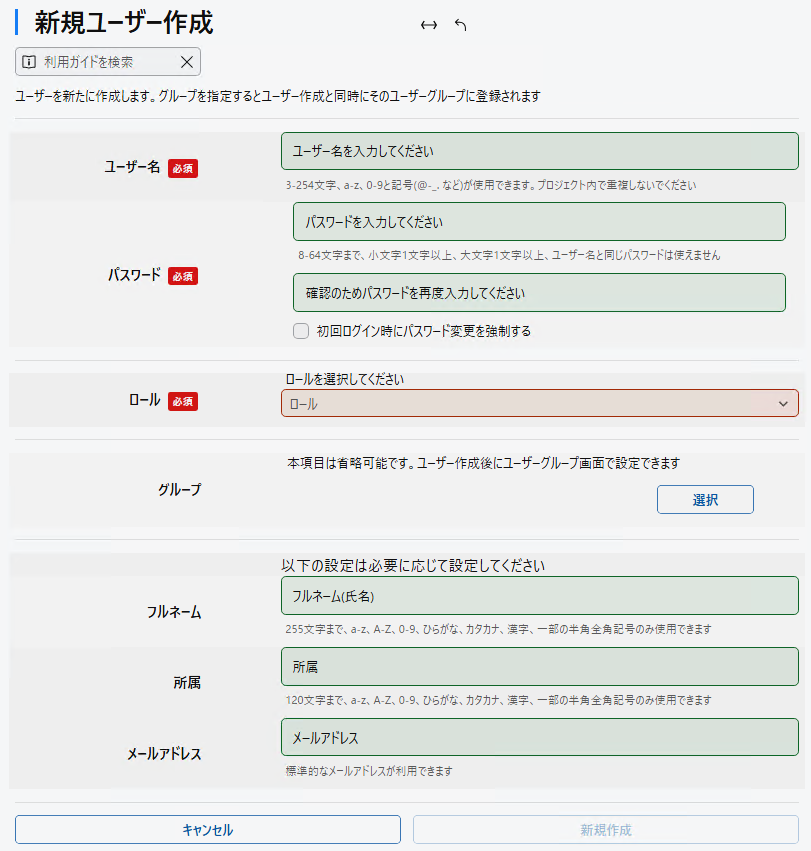Click the 所属 field label on the left
Image resolution: width=811 pixels, height=851 pixels.
pos(187,683)
